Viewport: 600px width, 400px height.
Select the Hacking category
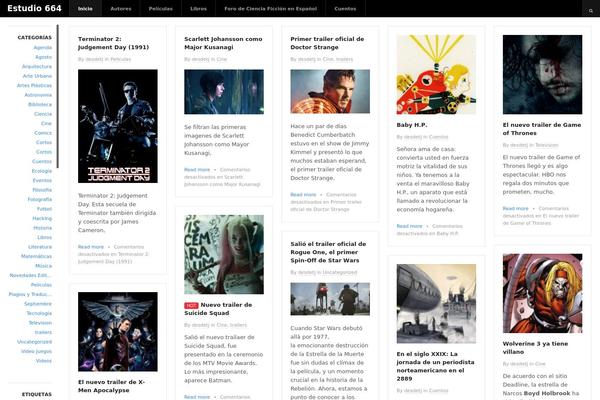42,219
